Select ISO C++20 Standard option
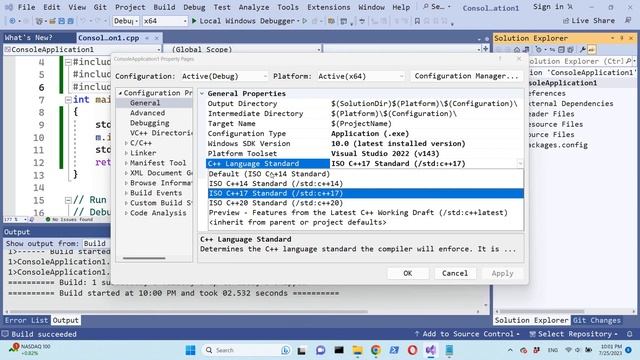640x360 pixels. coord(366,203)
